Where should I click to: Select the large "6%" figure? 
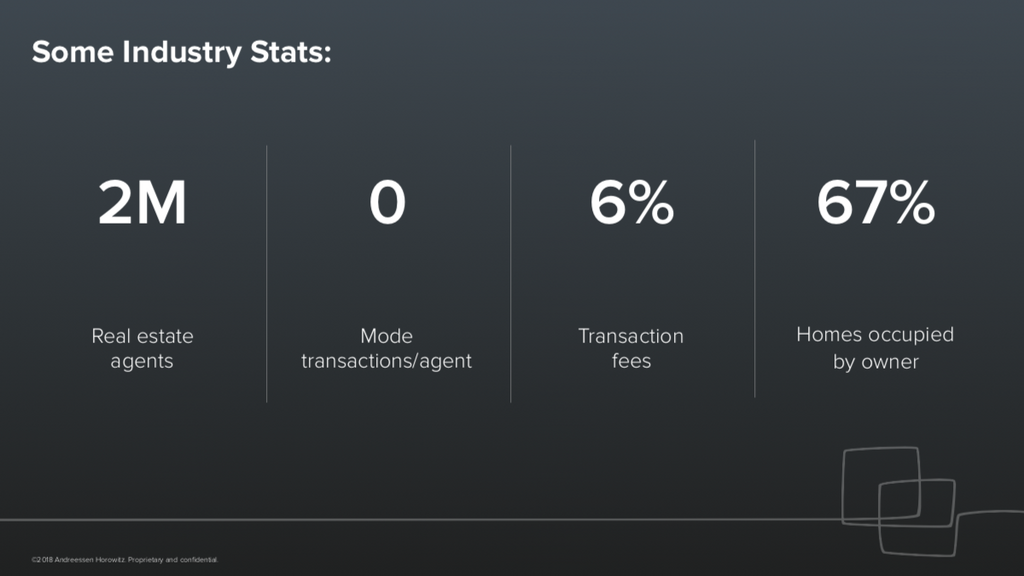(631, 203)
